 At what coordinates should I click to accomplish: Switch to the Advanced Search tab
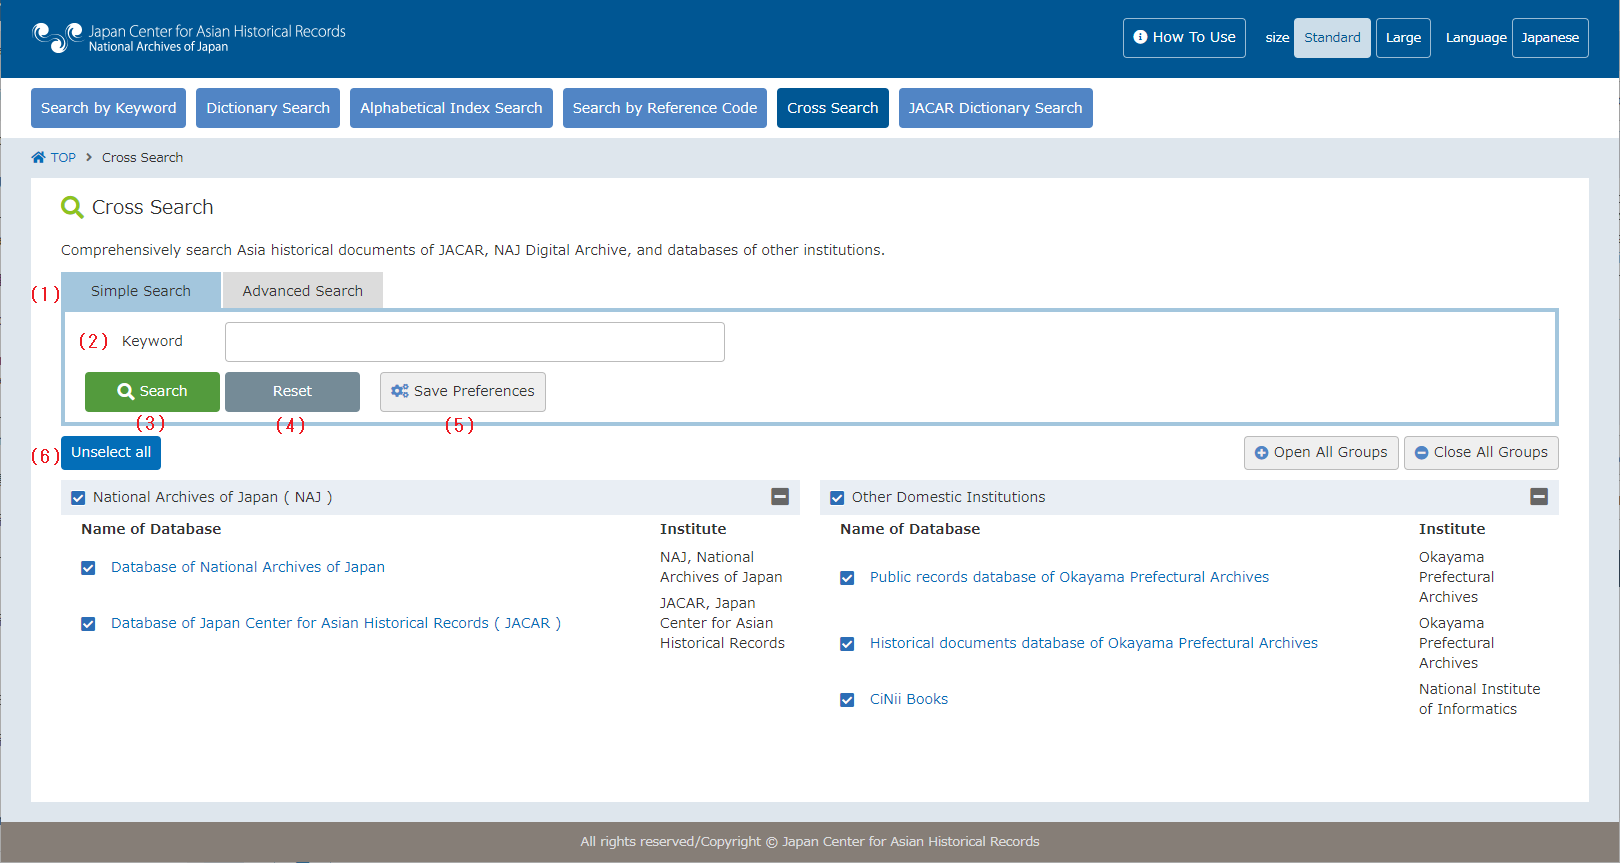pyautogui.click(x=303, y=291)
